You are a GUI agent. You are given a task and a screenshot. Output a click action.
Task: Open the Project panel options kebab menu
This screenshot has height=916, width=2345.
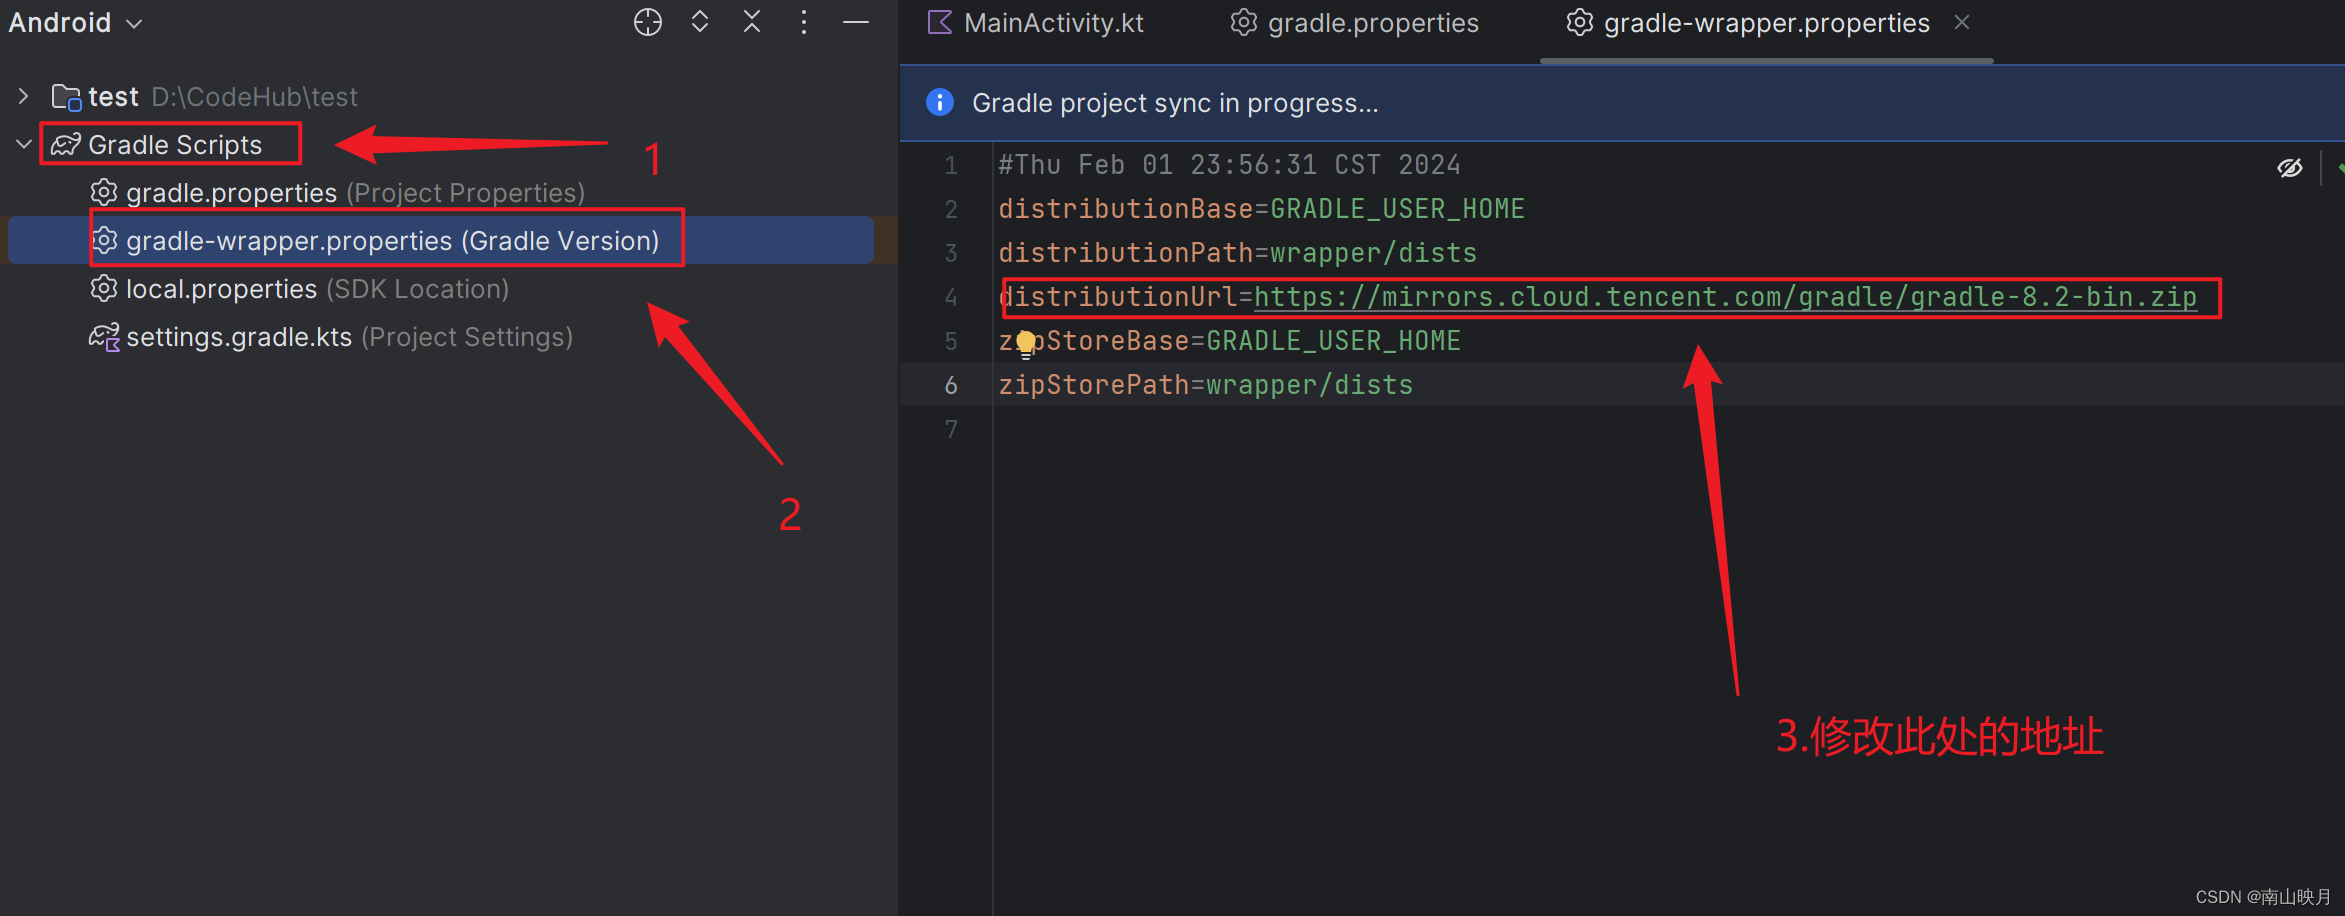click(x=803, y=21)
